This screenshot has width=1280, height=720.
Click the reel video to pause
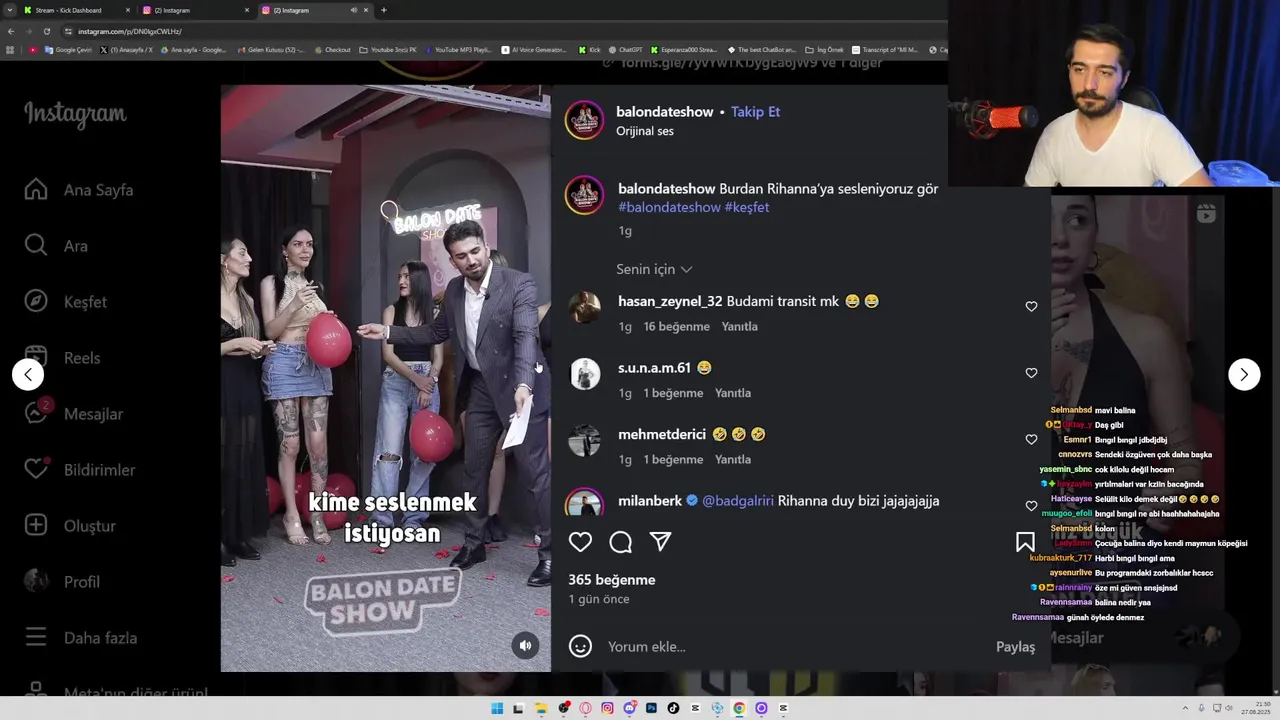[385, 378]
